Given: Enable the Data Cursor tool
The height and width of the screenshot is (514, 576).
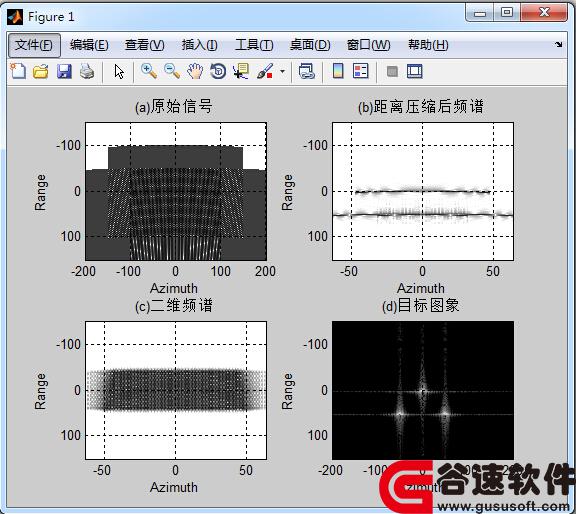Looking at the screenshot, I should tap(241, 71).
